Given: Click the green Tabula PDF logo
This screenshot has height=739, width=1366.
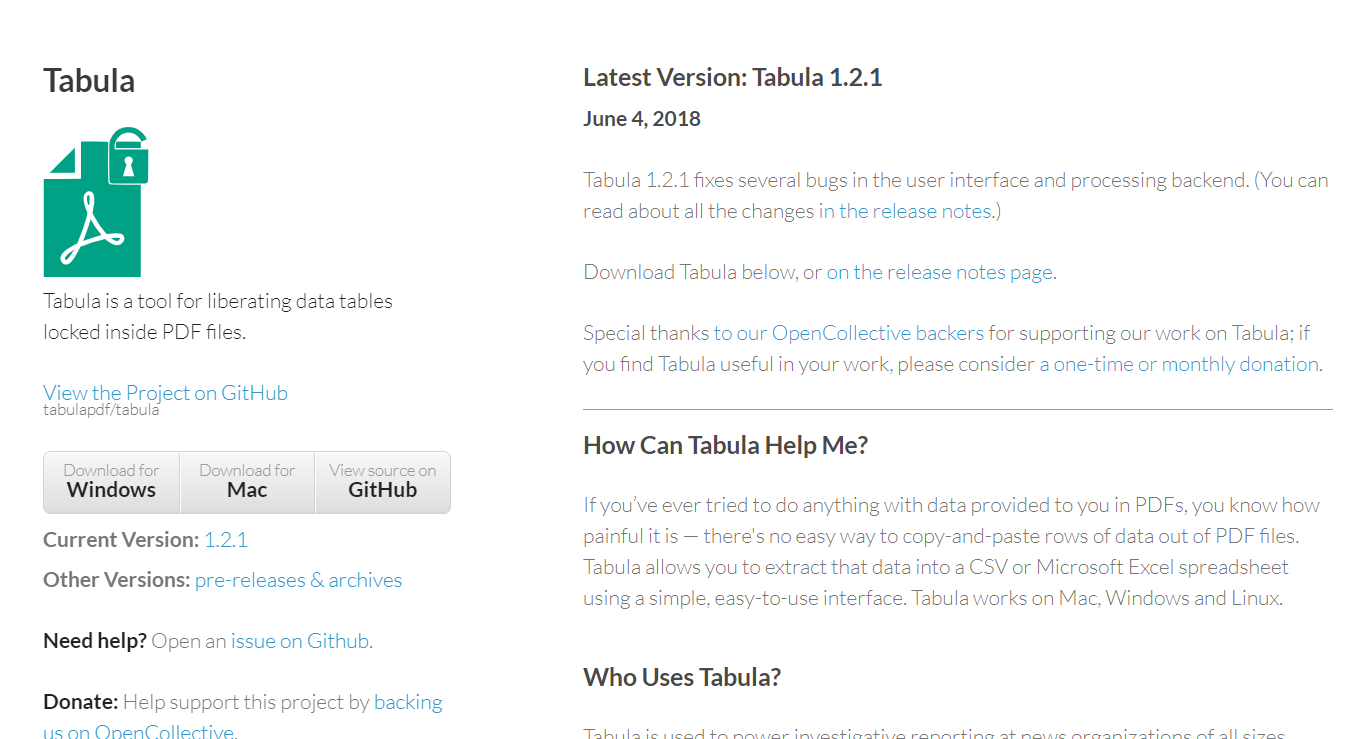Looking at the screenshot, I should coord(96,202).
